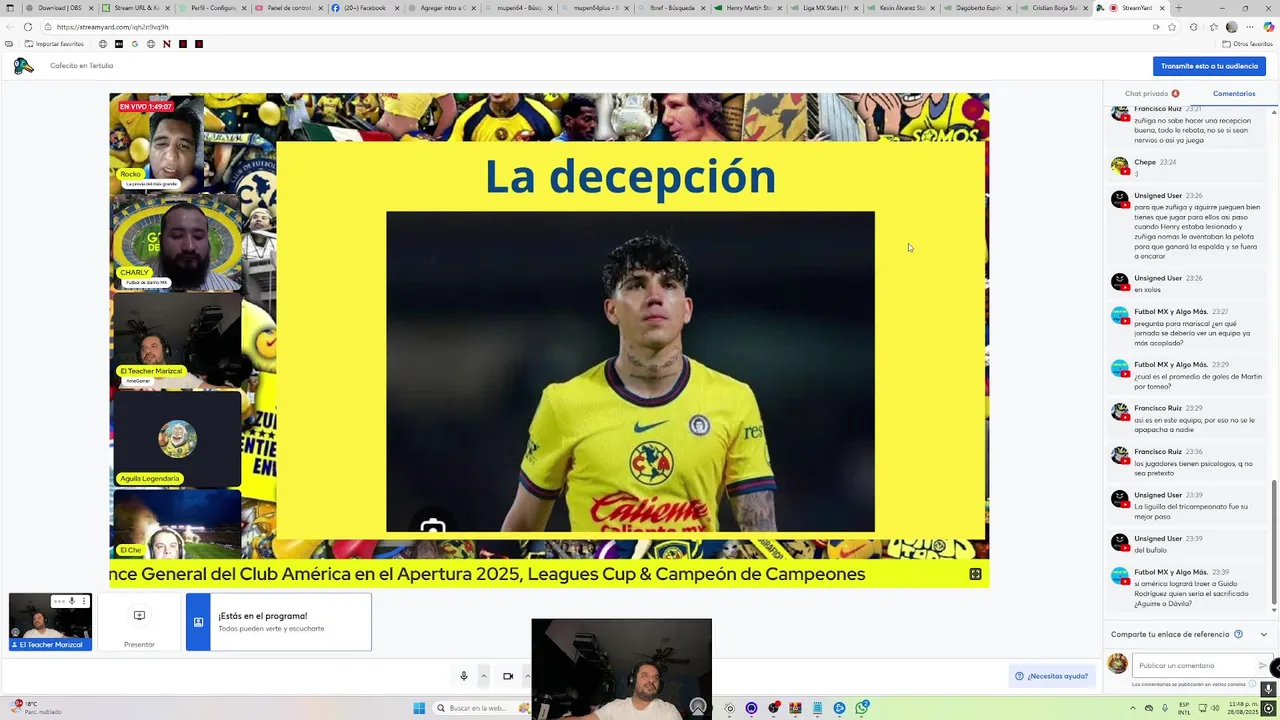
Task: Open WhatsApp from the taskbar
Action: pyautogui.click(x=862, y=708)
